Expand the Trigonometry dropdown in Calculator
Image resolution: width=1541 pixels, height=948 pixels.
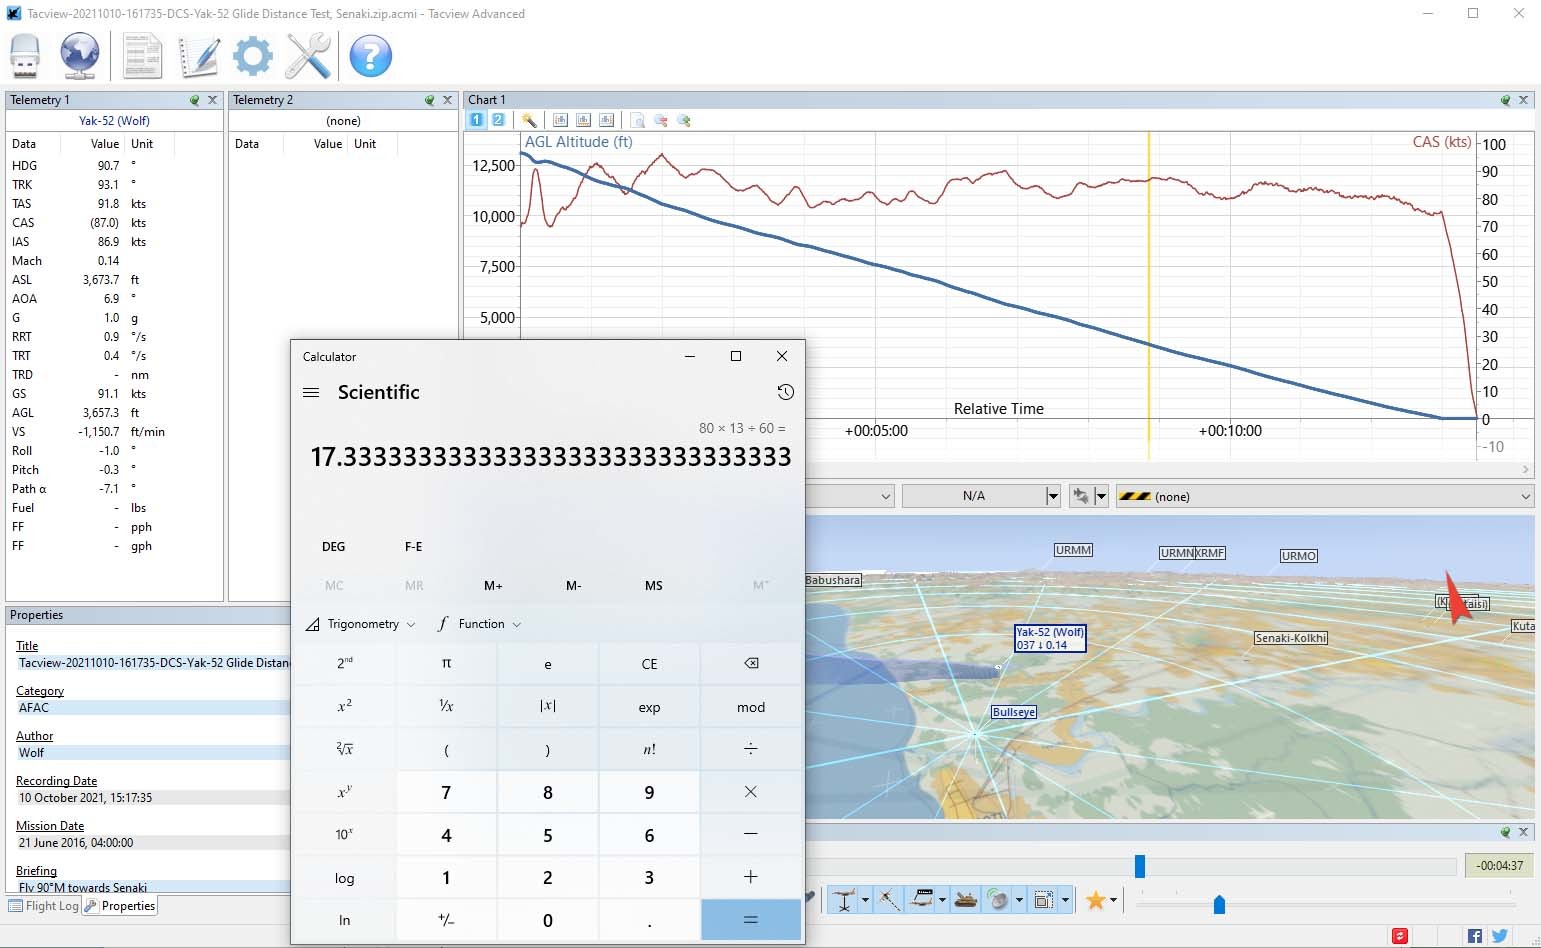[360, 624]
